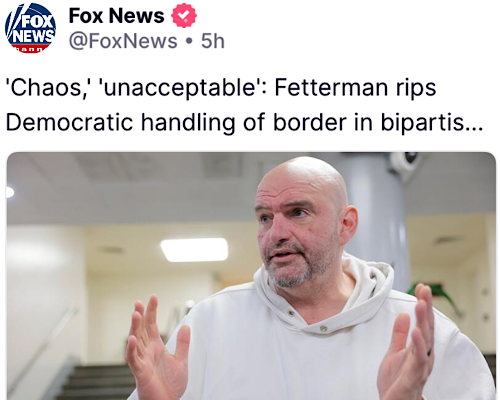Click the dot separator before the timestamp
Viewport: 500px width, 400px height.
pos(189,42)
